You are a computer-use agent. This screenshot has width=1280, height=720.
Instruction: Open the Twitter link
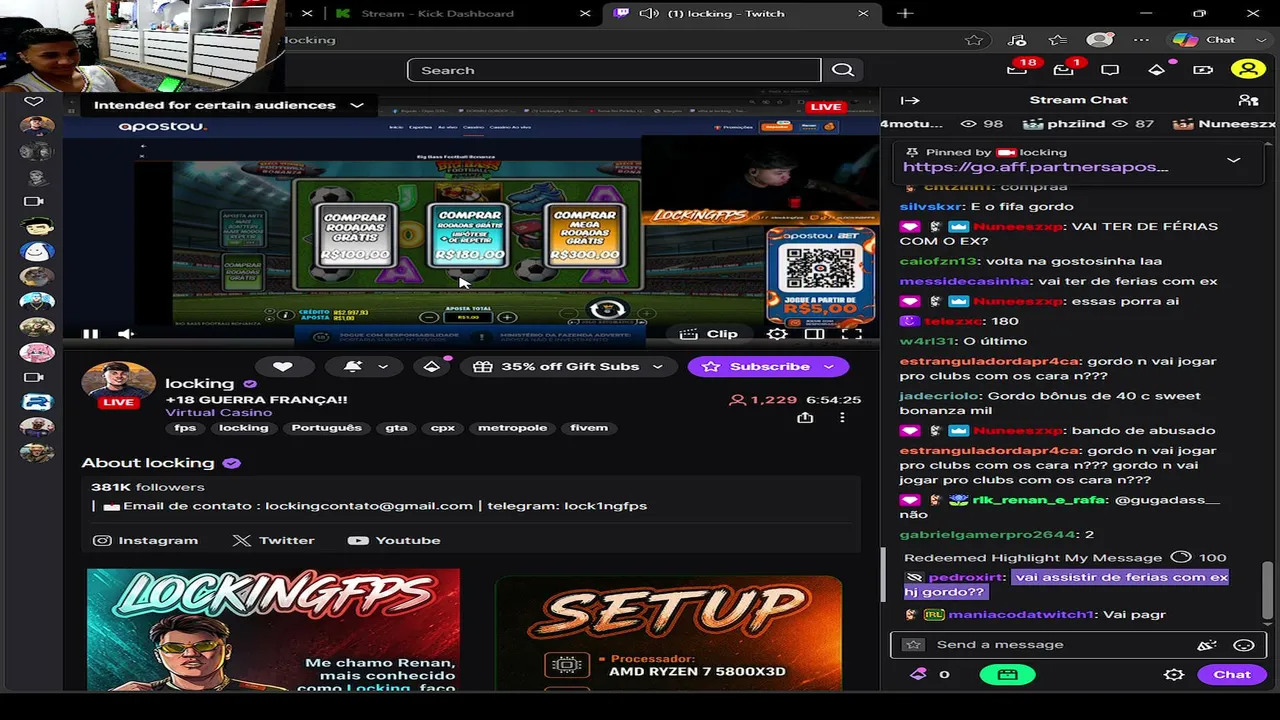(x=273, y=541)
